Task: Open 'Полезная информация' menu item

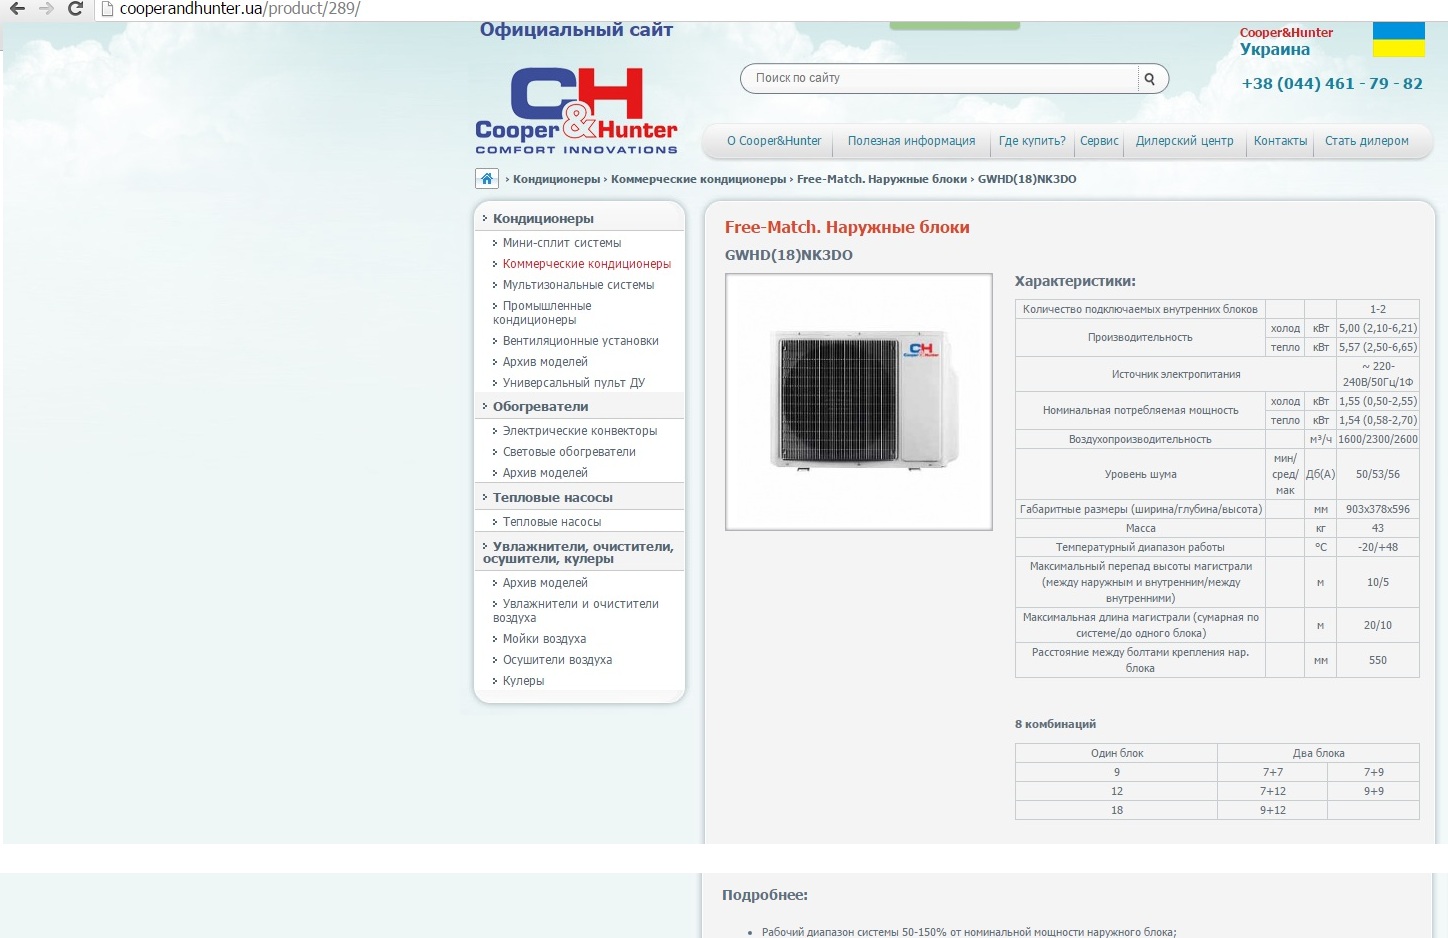Action: [911, 141]
